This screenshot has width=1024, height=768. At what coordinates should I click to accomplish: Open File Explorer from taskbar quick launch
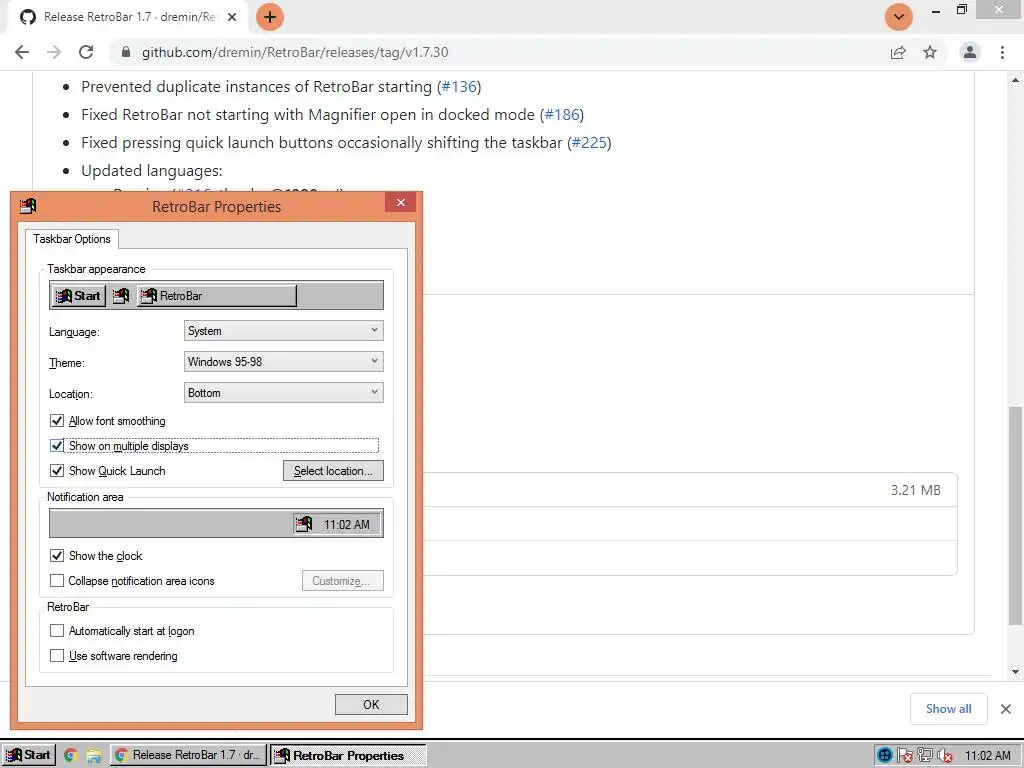point(93,756)
